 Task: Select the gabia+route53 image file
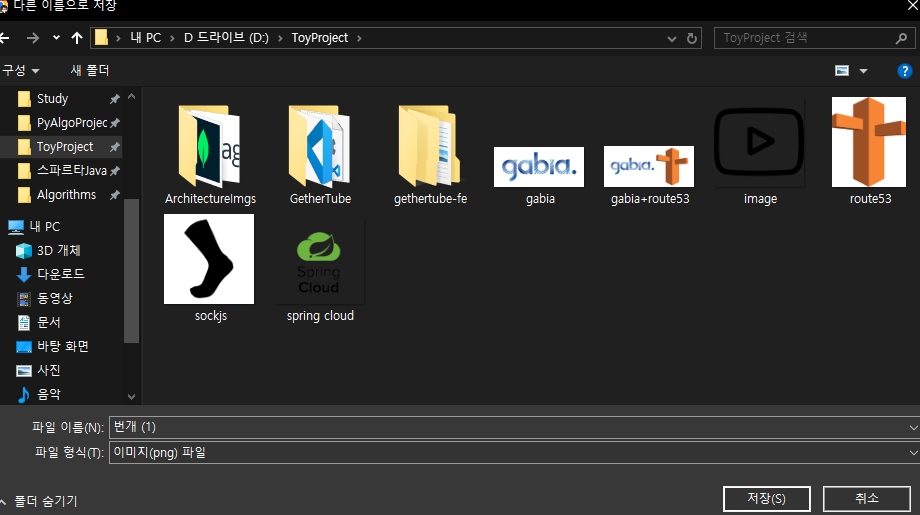point(650,175)
